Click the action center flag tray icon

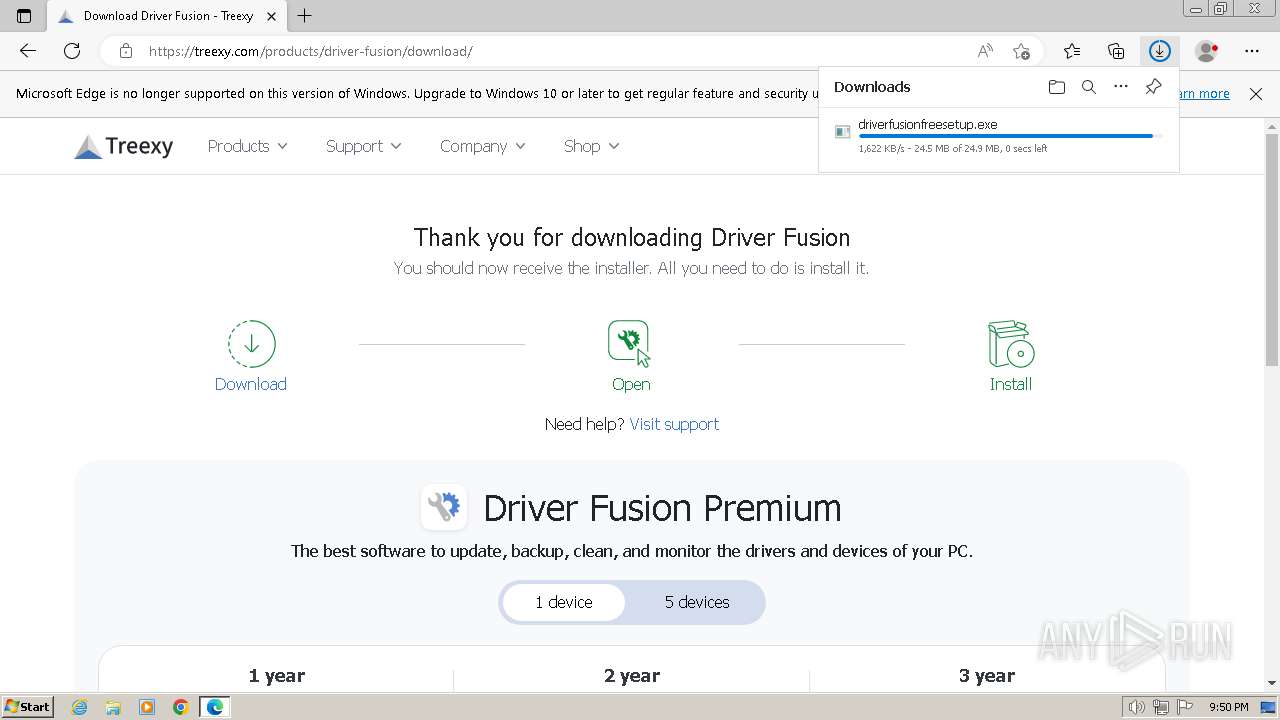(x=1184, y=707)
